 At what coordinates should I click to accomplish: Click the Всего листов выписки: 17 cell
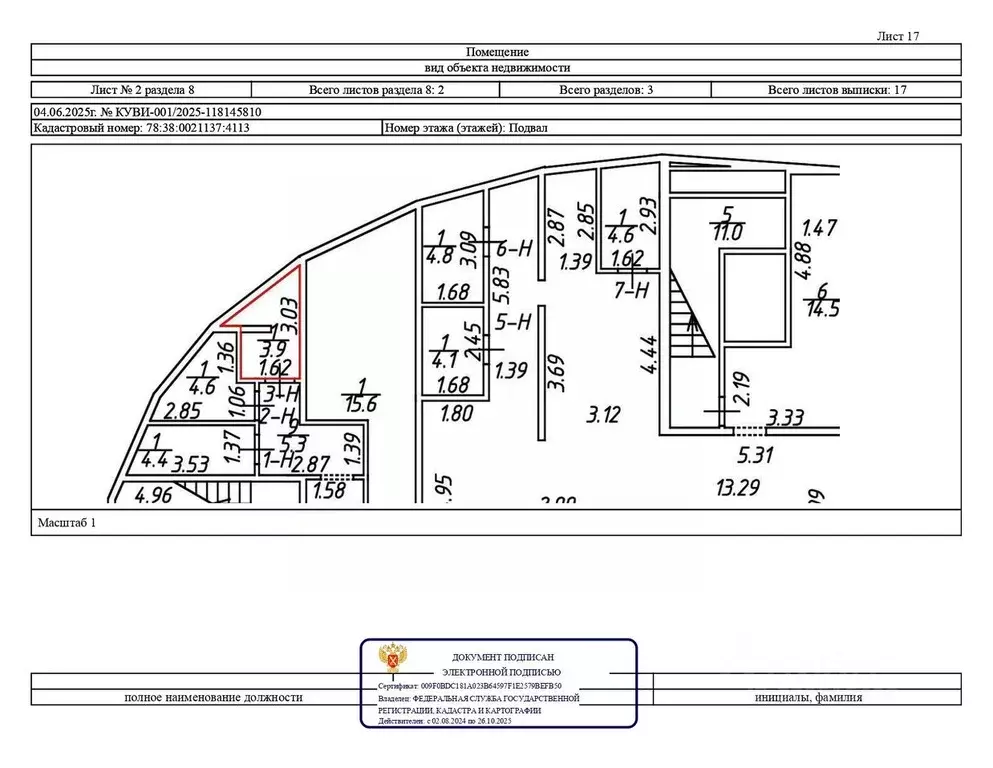(x=836, y=90)
